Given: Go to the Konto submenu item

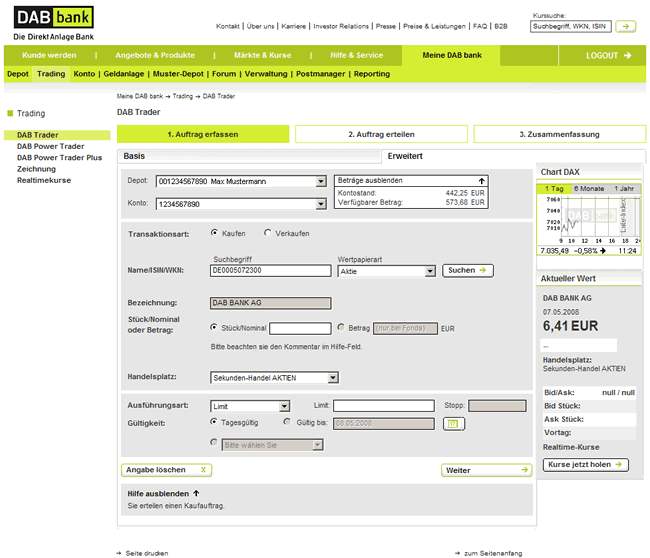Looking at the screenshot, I should pos(84,74).
